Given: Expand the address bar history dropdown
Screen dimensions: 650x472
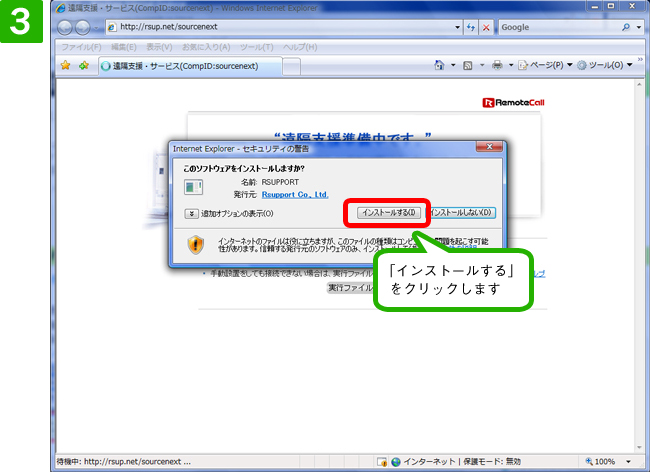Looking at the screenshot, I should click(x=457, y=27).
